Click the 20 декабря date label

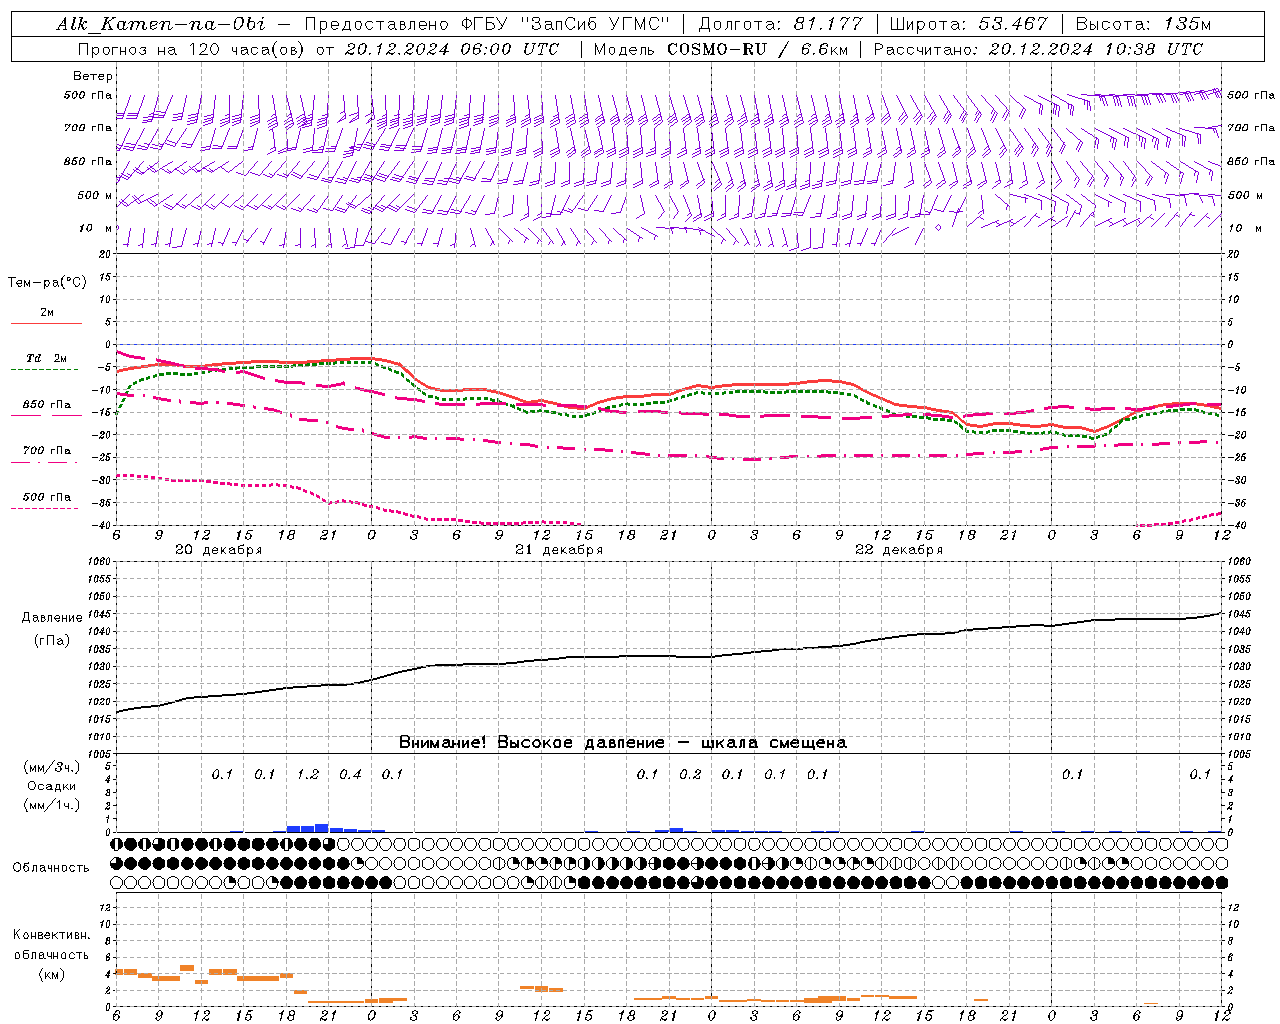(x=219, y=550)
